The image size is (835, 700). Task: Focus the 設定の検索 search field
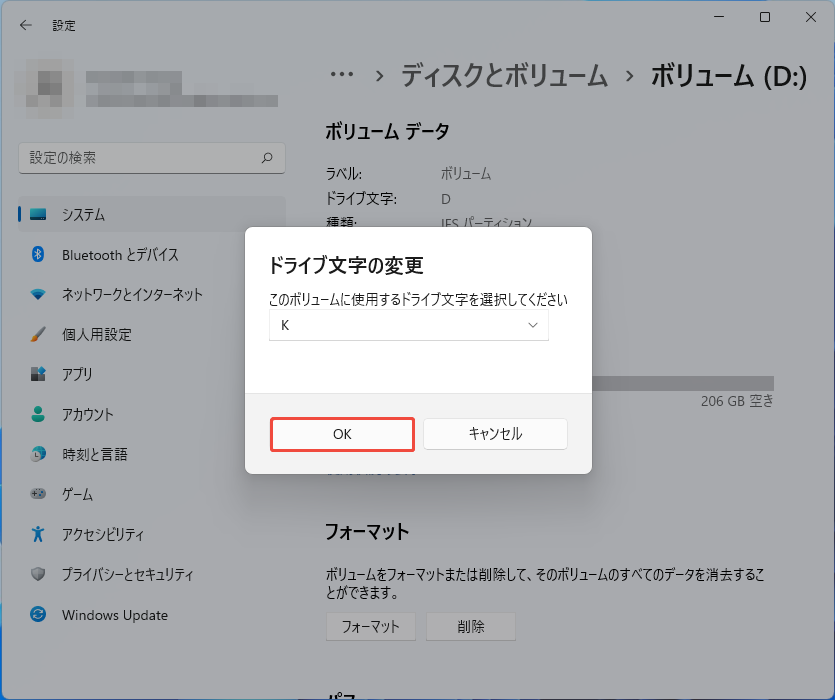152,158
